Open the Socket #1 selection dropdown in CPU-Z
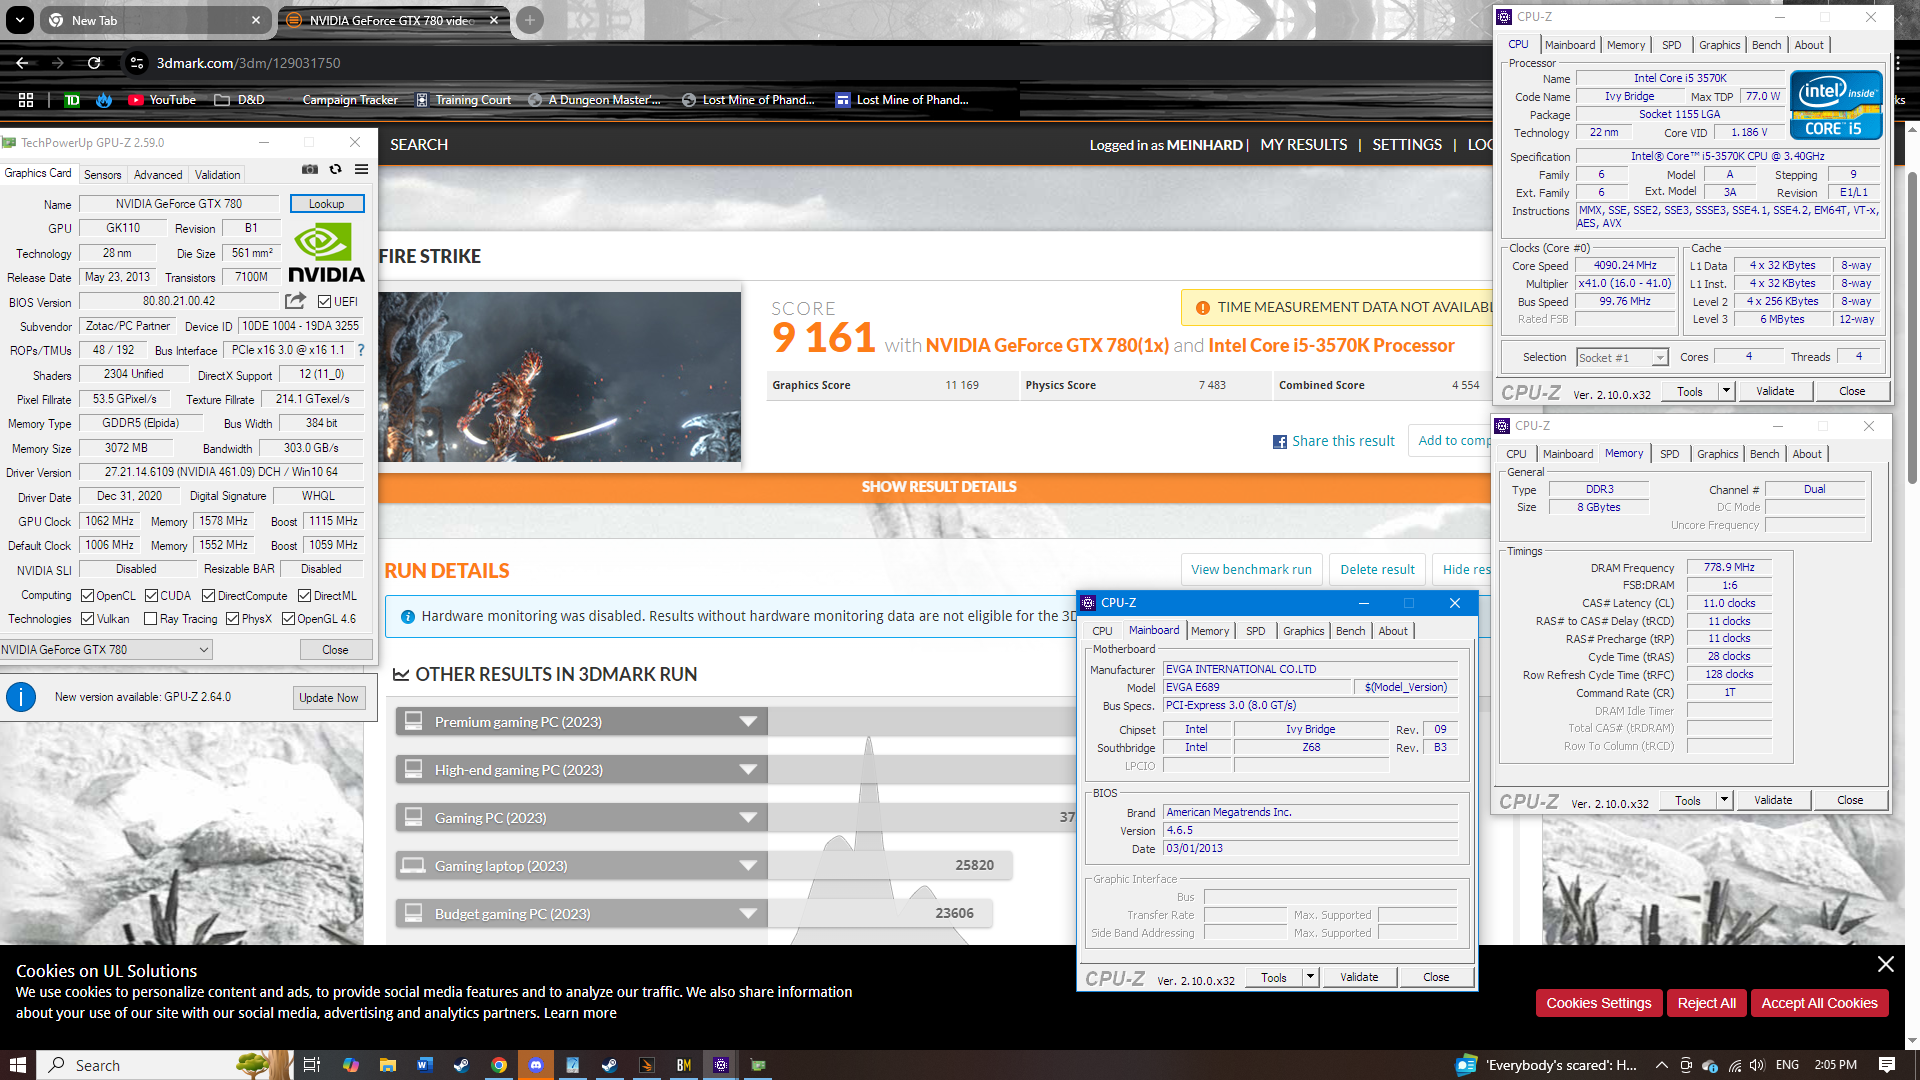The width and height of the screenshot is (1920, 1080). (x=1622, y=357)
